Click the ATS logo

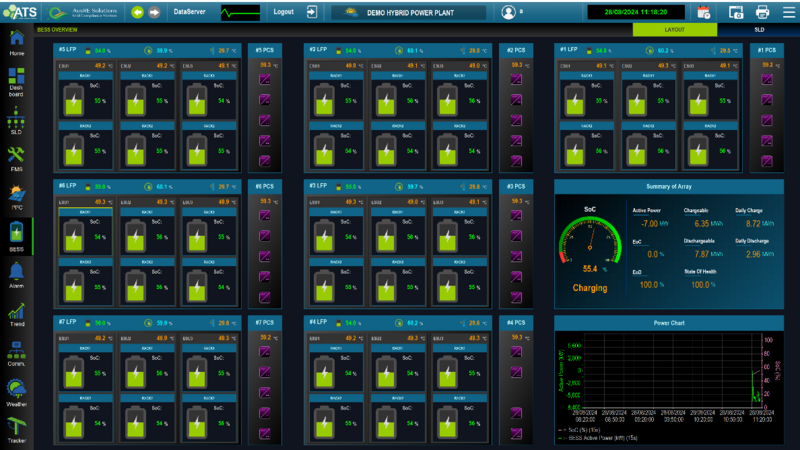click(x=20, y=12)
